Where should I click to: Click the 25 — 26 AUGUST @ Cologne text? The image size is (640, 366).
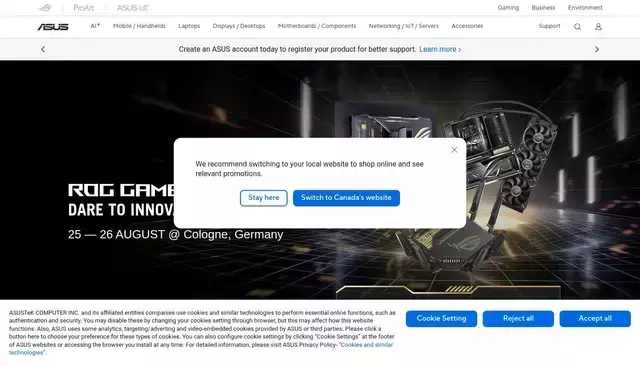point(176,234)
